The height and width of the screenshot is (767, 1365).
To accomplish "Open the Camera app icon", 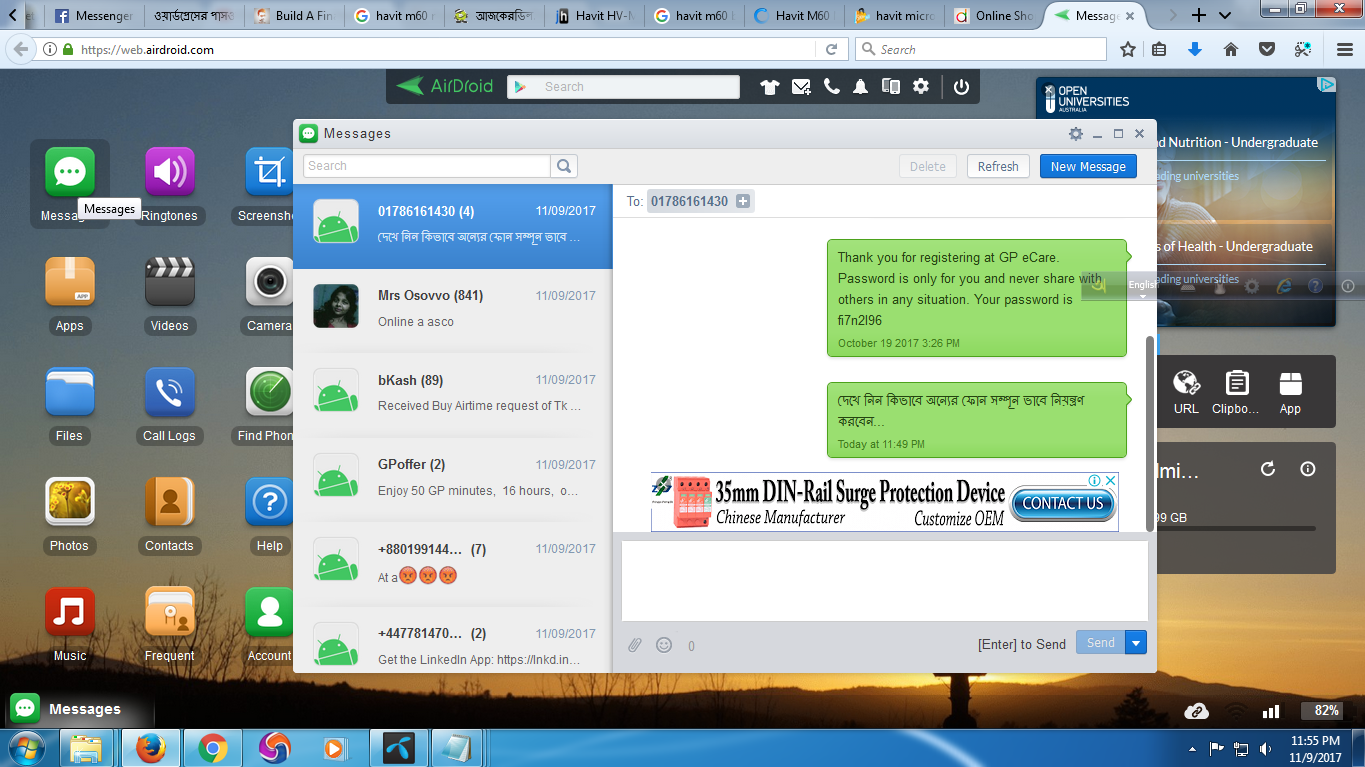I will click(269, 282).
